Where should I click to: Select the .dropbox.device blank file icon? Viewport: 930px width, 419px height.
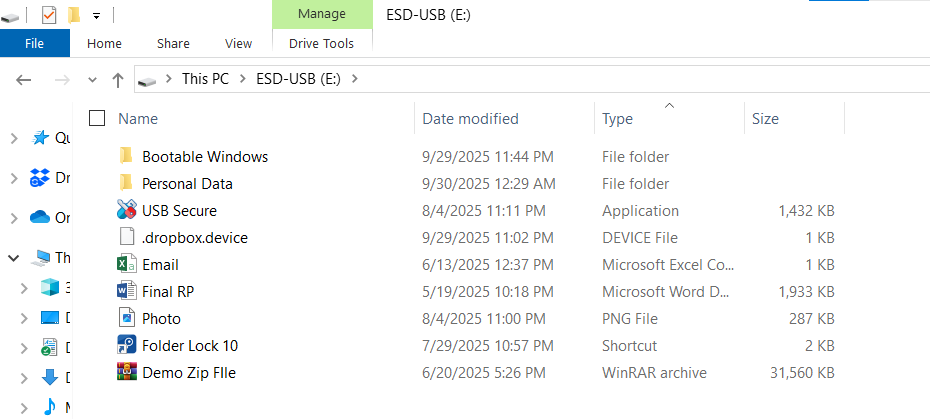click(127, 237)
